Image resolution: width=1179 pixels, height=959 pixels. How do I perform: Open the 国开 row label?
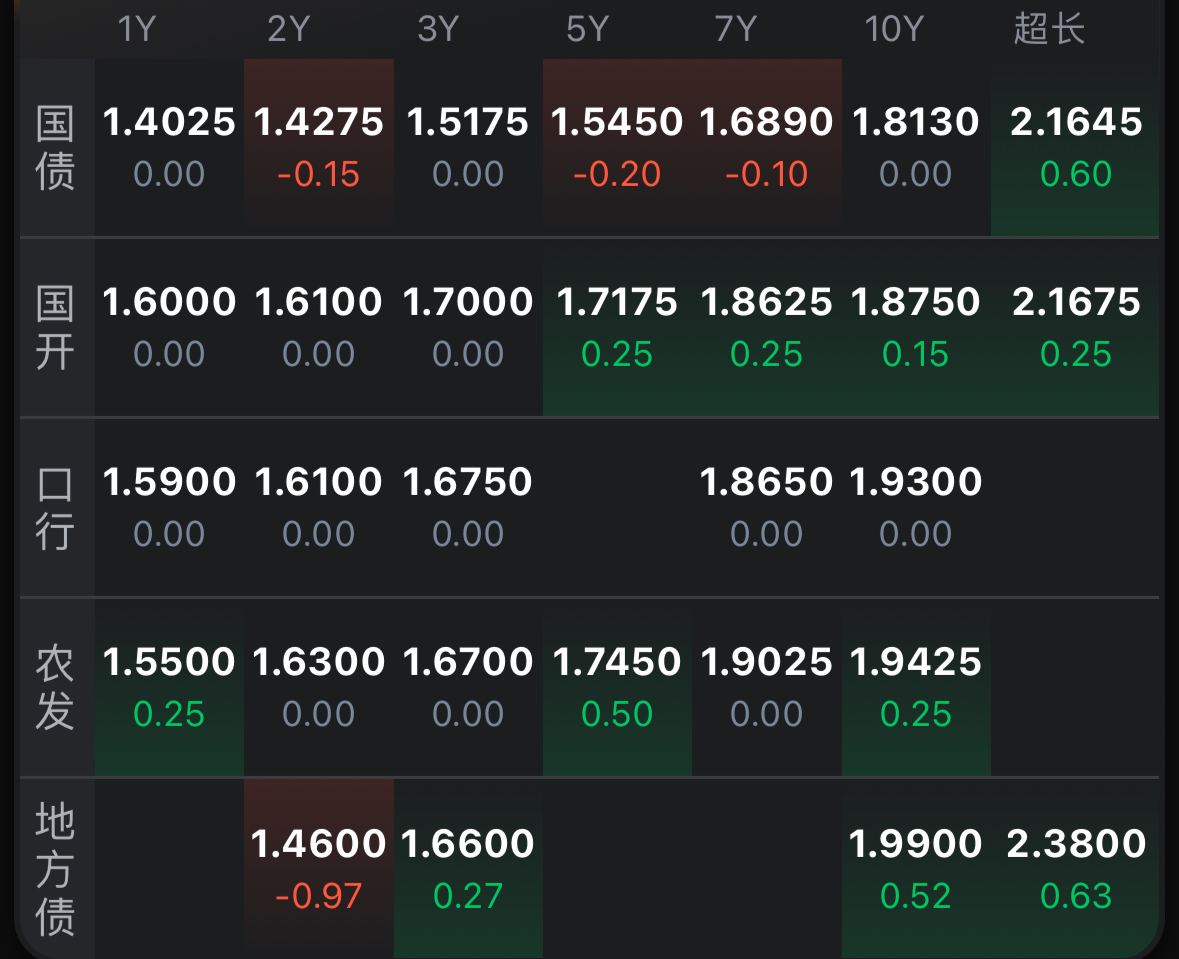[x=55, y=328]
